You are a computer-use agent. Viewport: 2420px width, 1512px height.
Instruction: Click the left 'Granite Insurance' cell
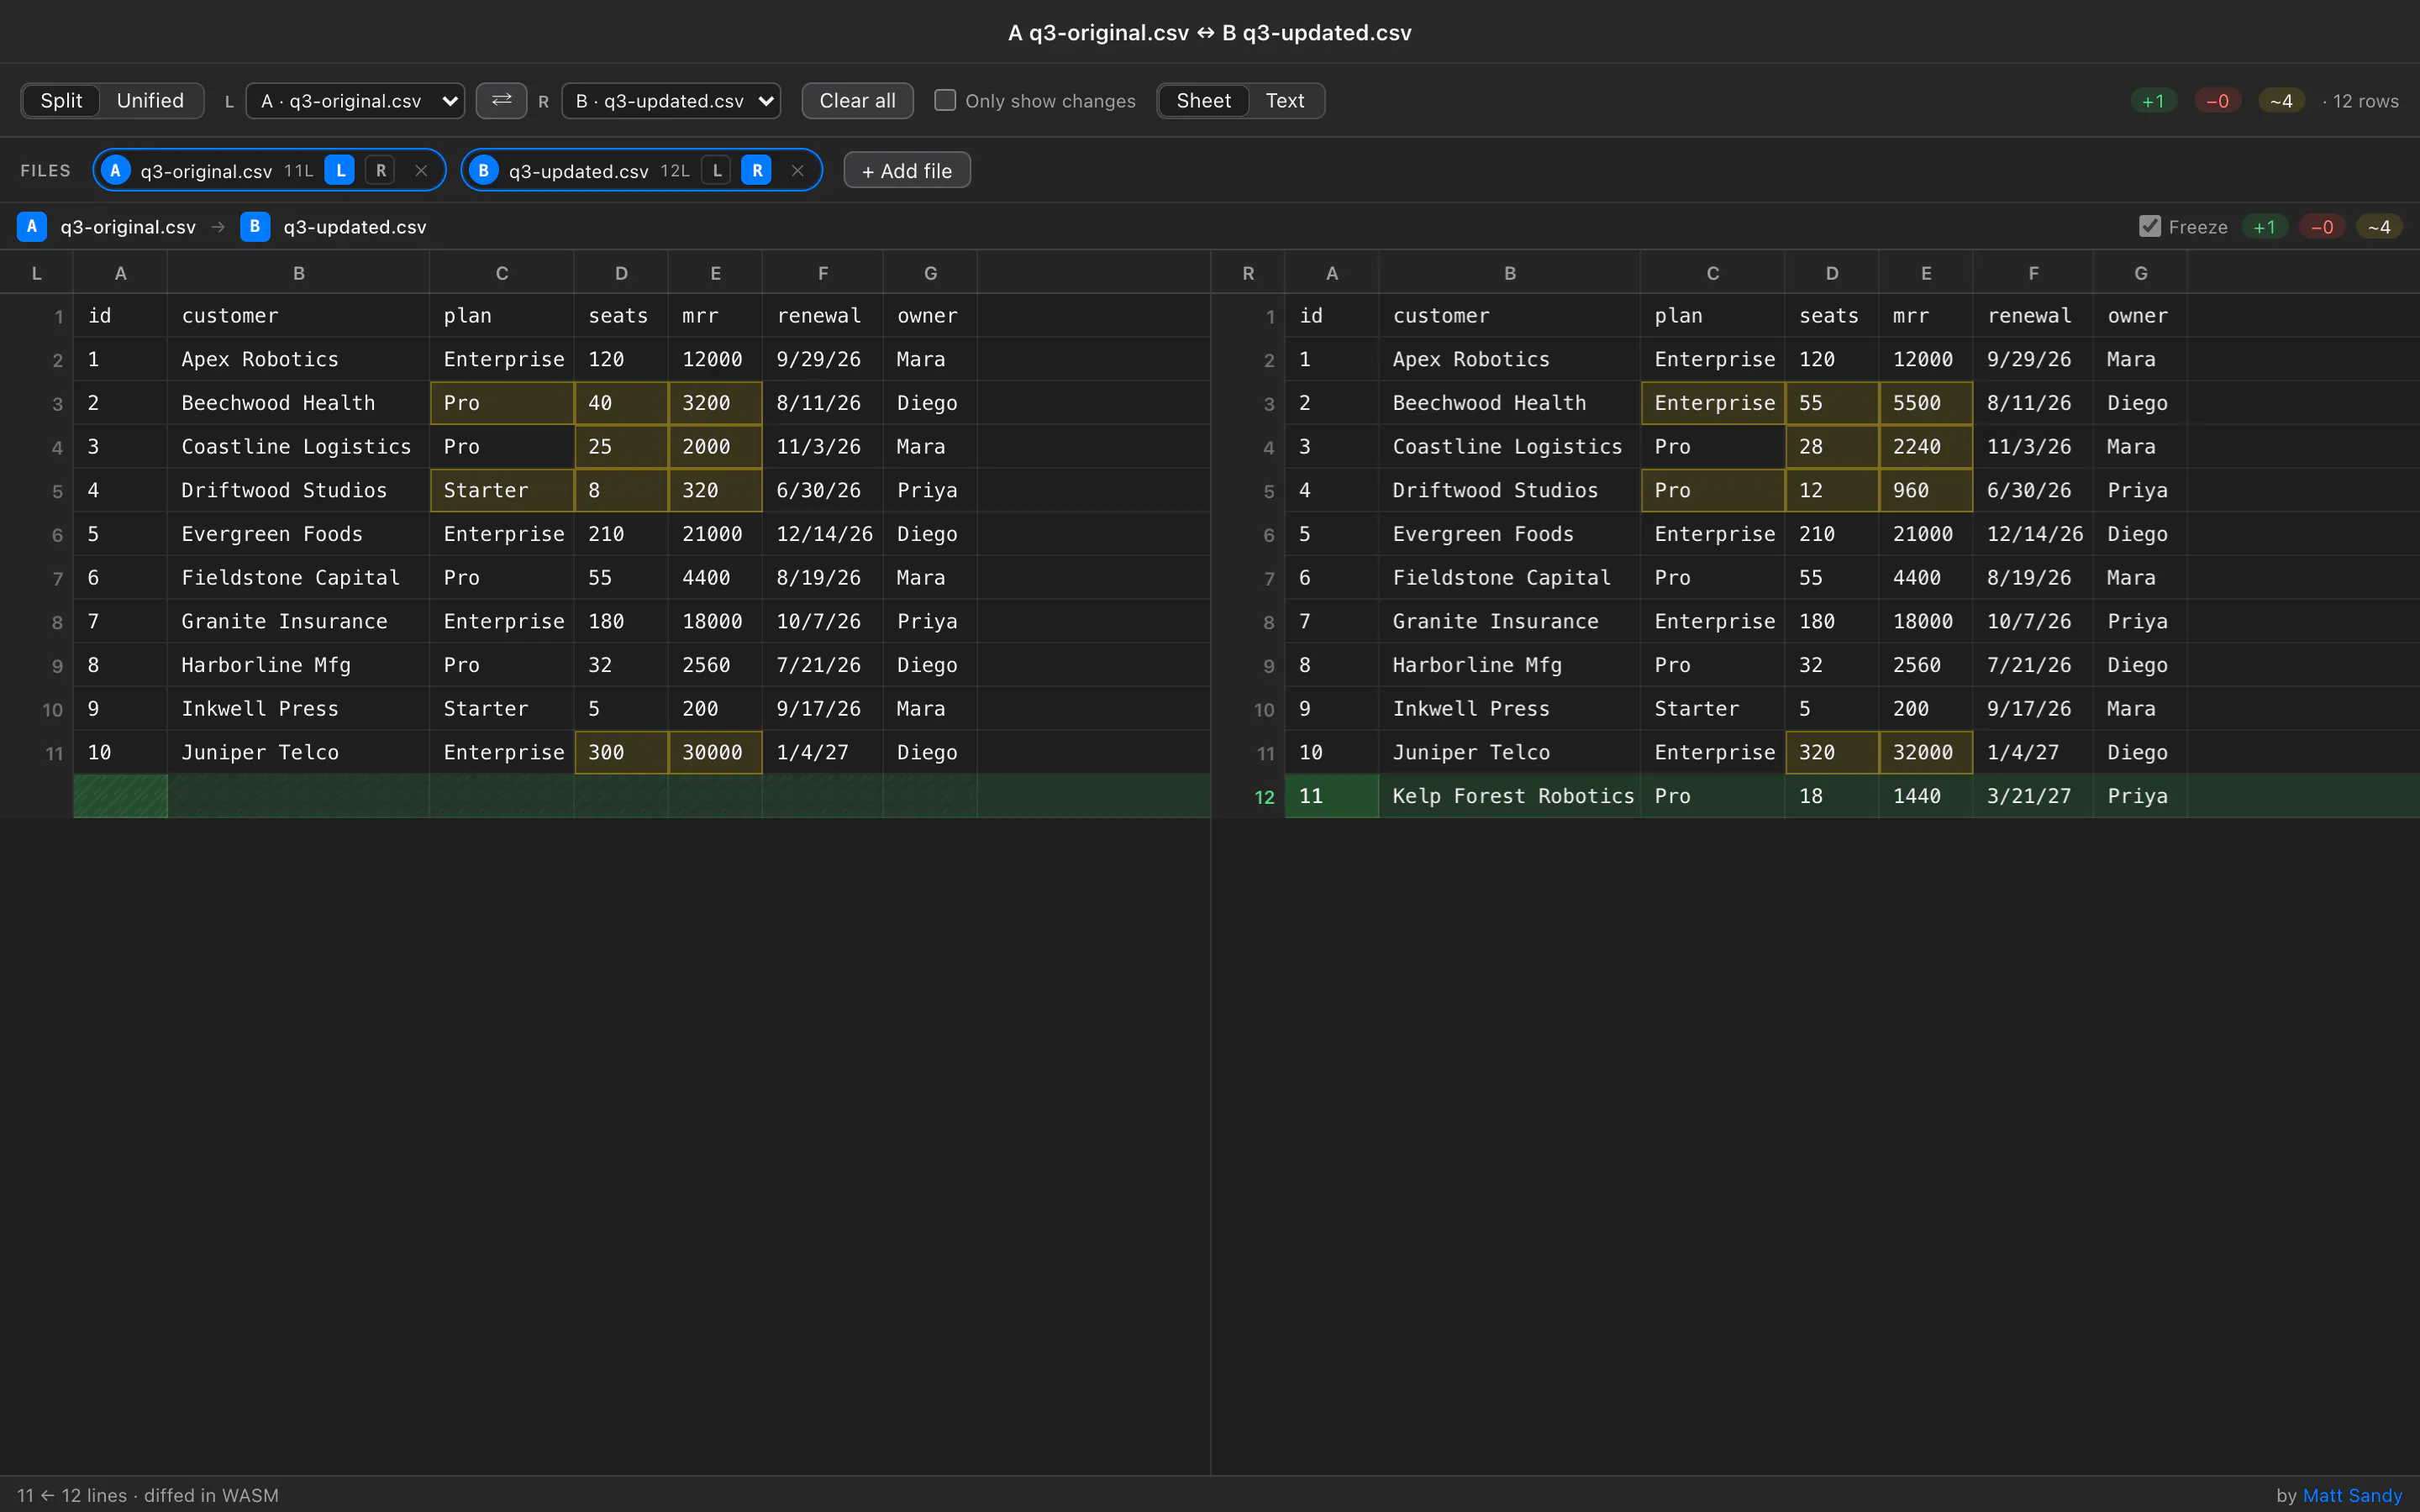(298, 621)
